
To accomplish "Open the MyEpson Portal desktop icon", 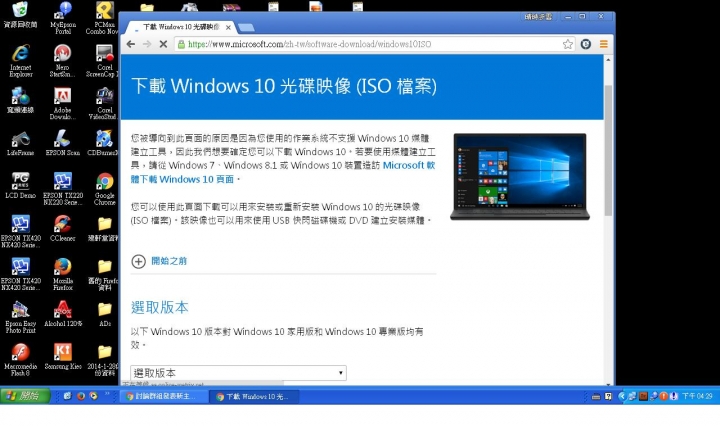I will tap(63, 17).
